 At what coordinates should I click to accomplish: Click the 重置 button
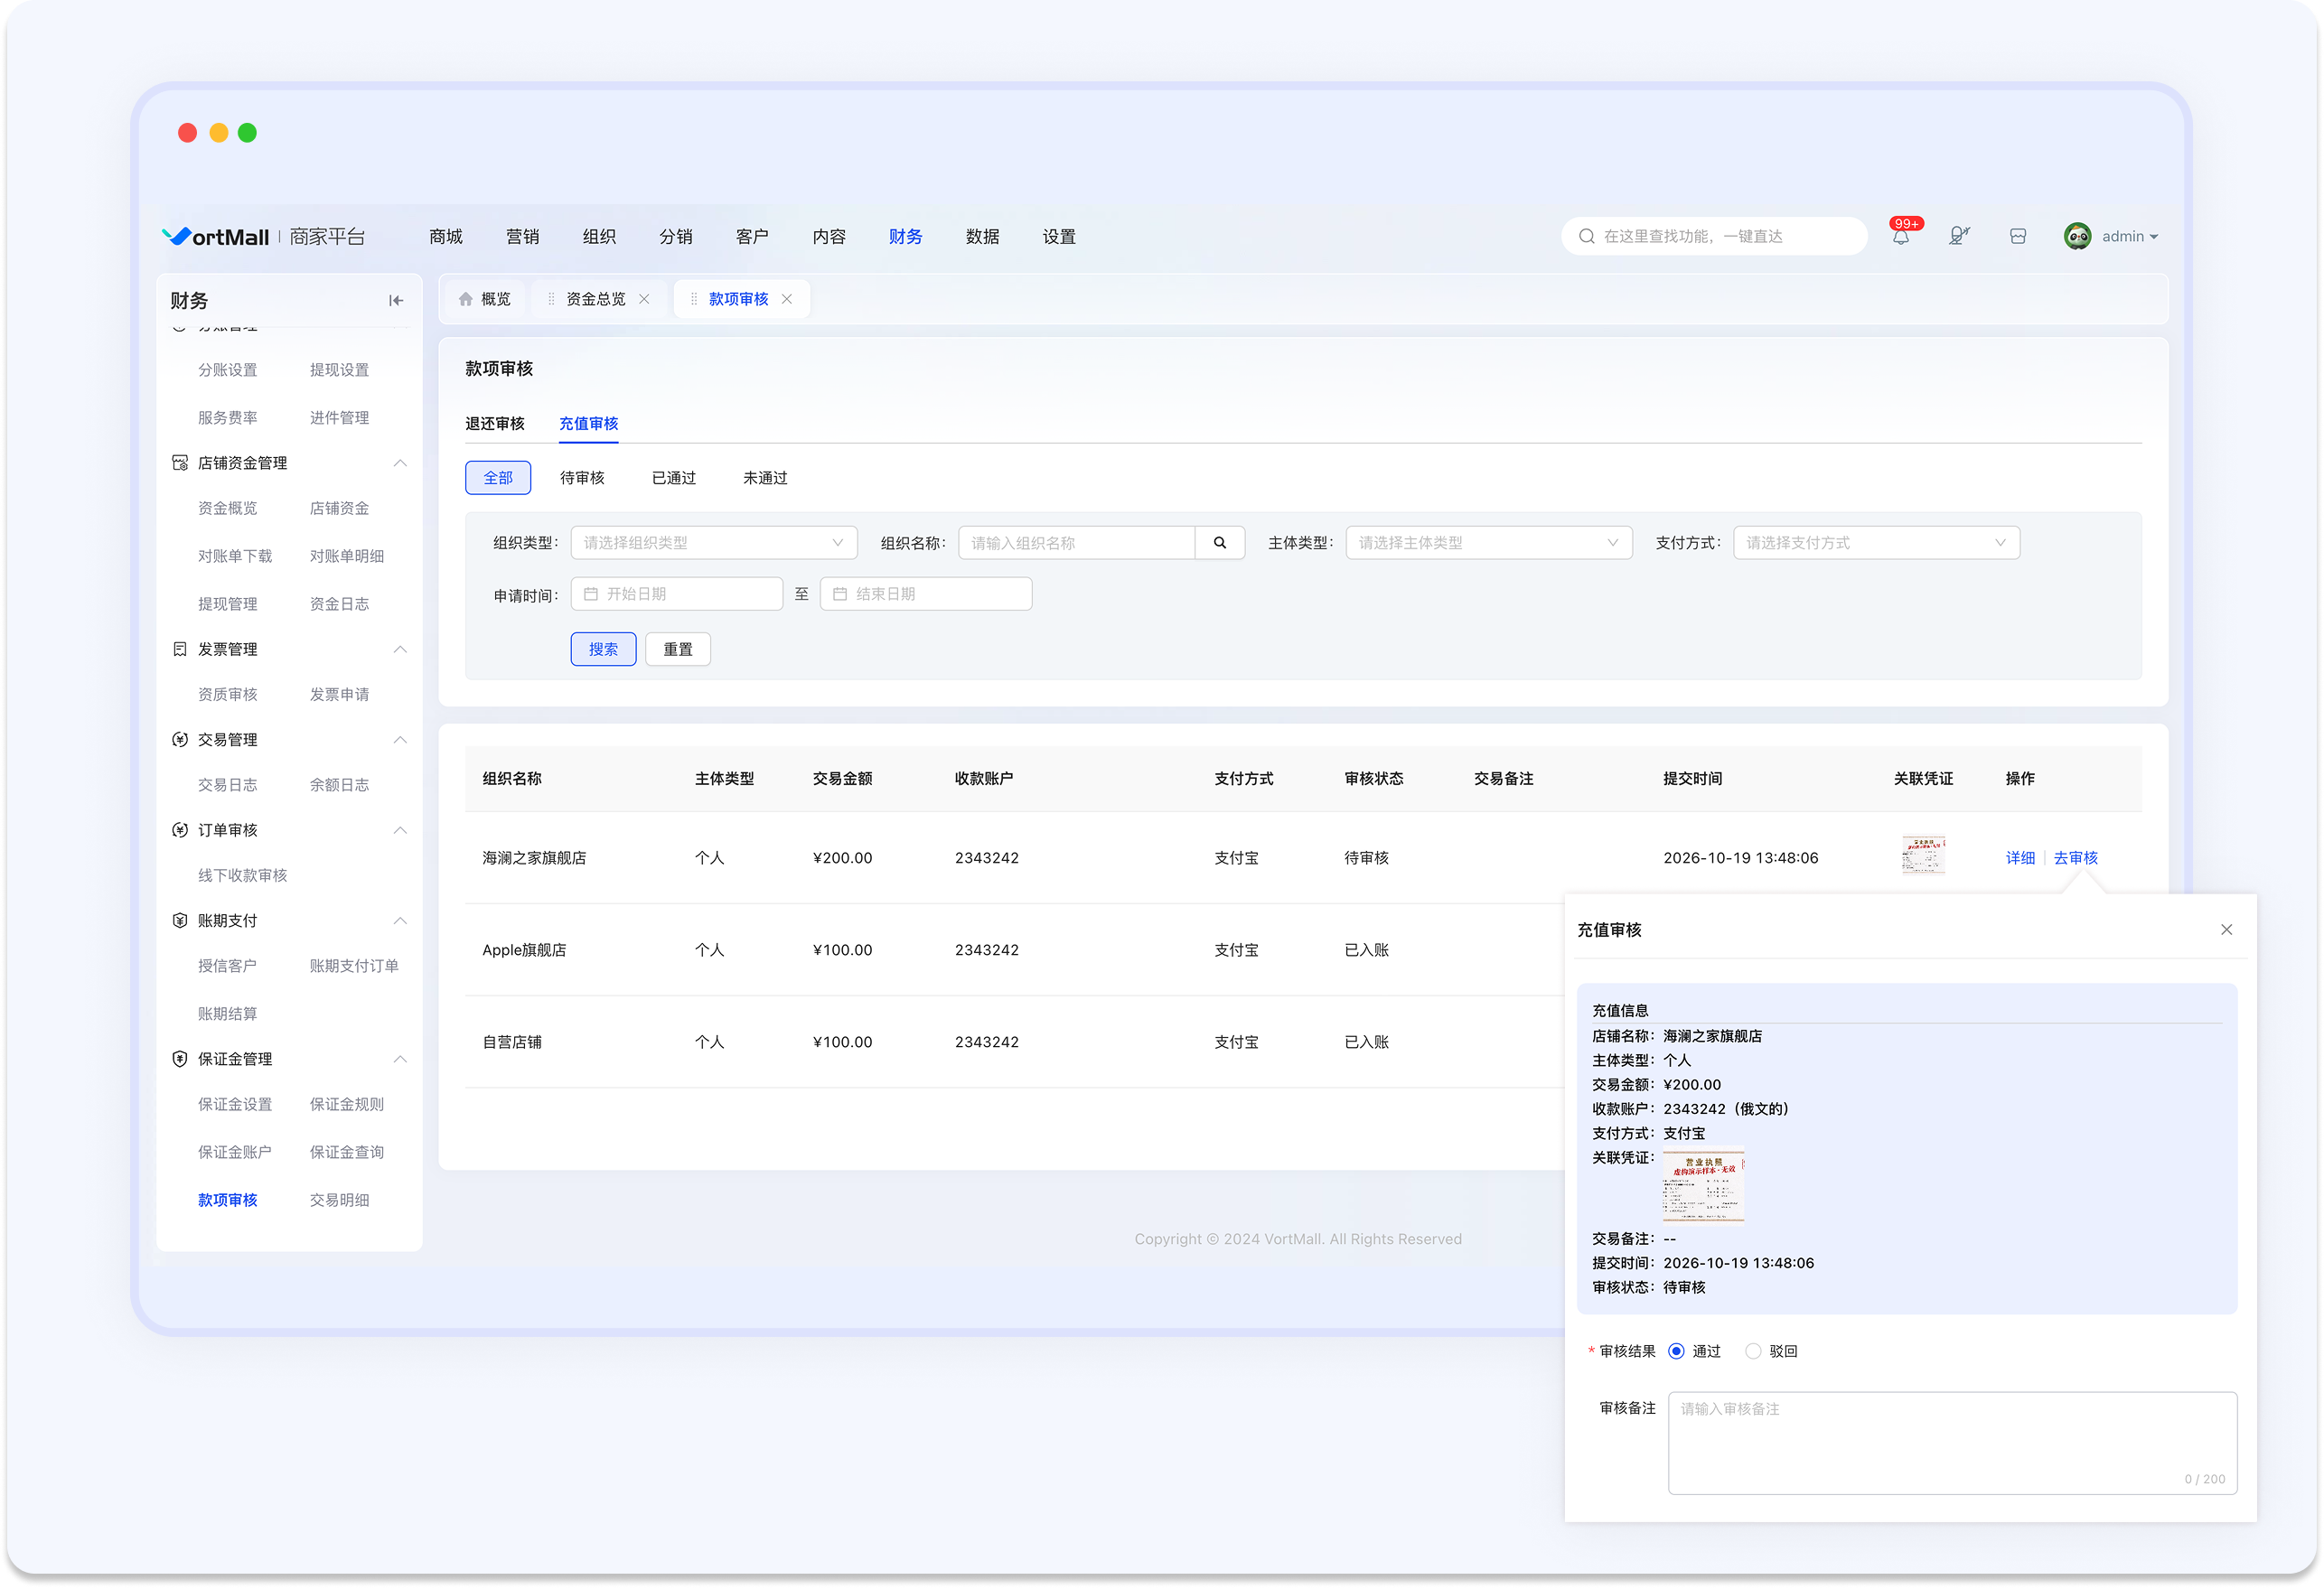(678, 649)
